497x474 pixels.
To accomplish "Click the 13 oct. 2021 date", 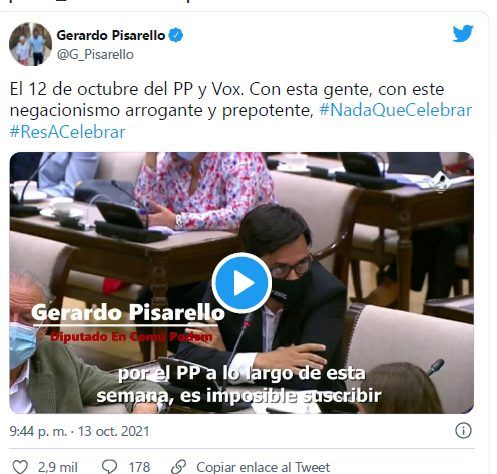I will pos(113,431).
